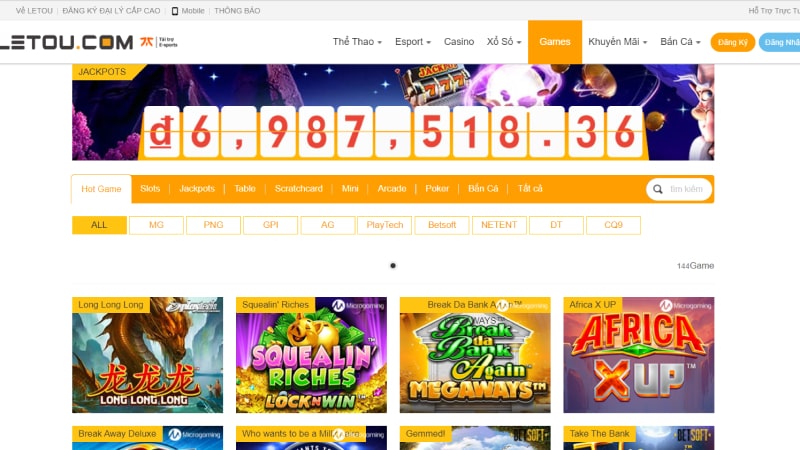Switch to the Poker tab
The height and width of the screenshot is (450, 800).
tap(437, 189)
